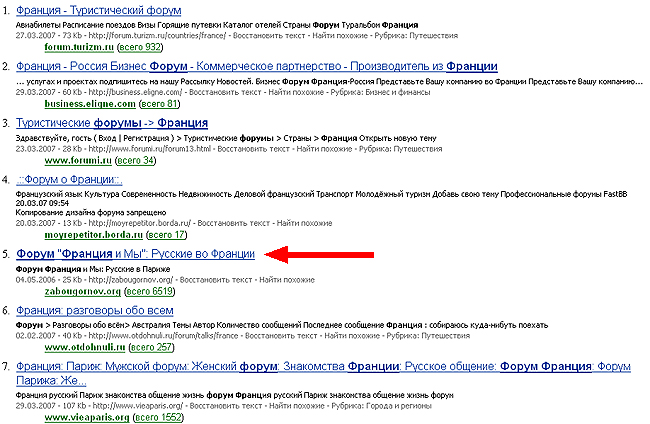Screen dimensions: 650x424
Task: Show all 34 results from forumi.ru
Action: (135, 160)
